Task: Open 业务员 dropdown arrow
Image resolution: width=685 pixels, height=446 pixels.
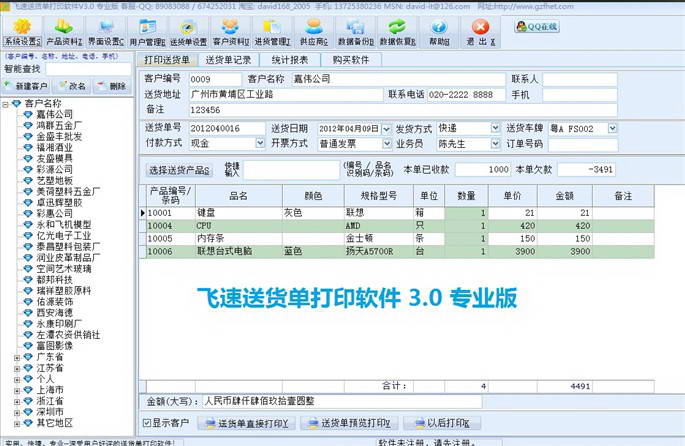Action: [x=495, y=143]
